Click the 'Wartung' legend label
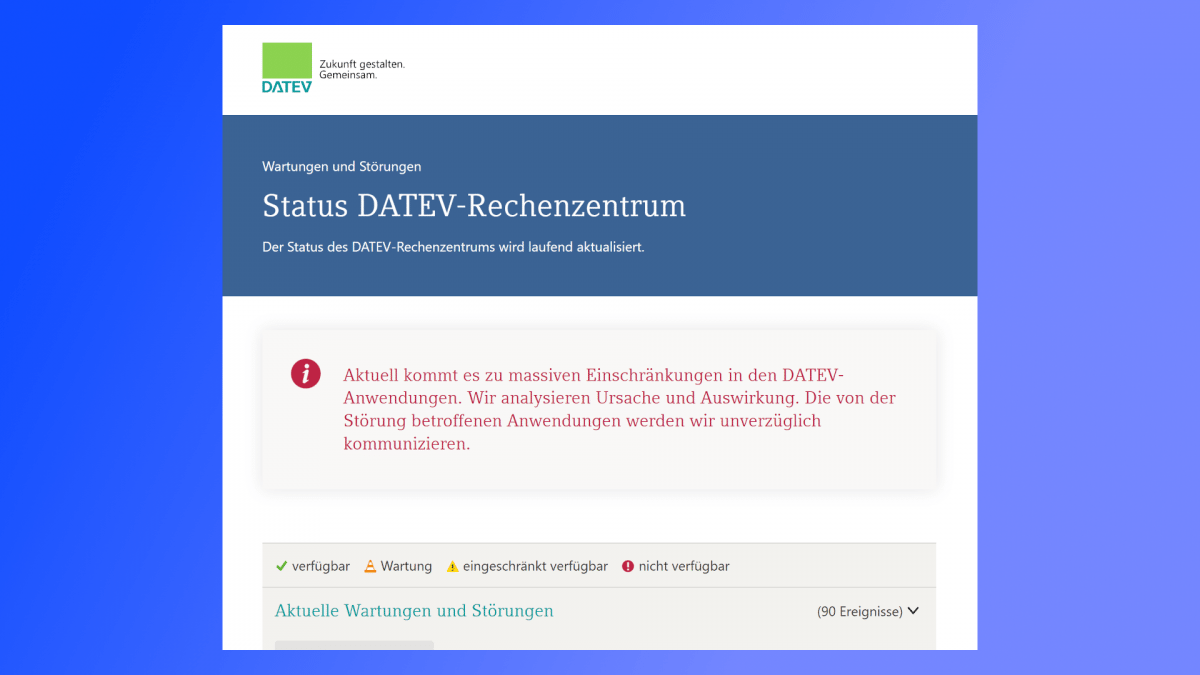The height and width of the screenshot is (675, 1200). click(x=406, y=566)
